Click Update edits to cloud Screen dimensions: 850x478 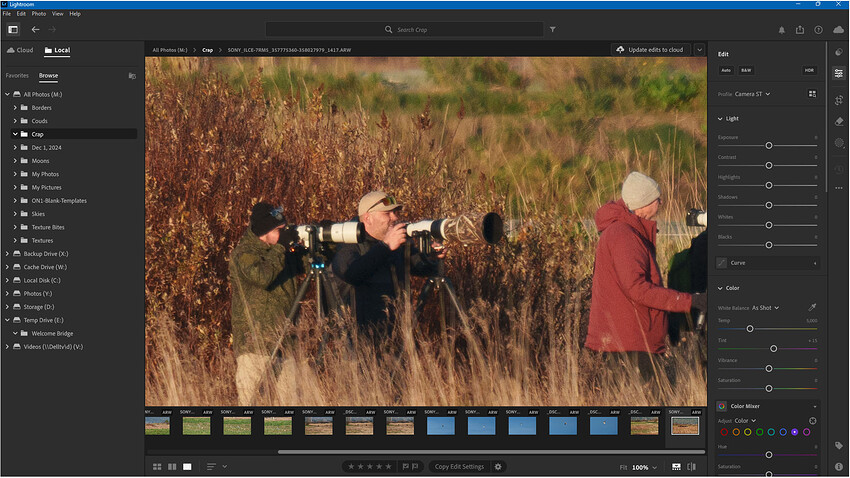650,49
